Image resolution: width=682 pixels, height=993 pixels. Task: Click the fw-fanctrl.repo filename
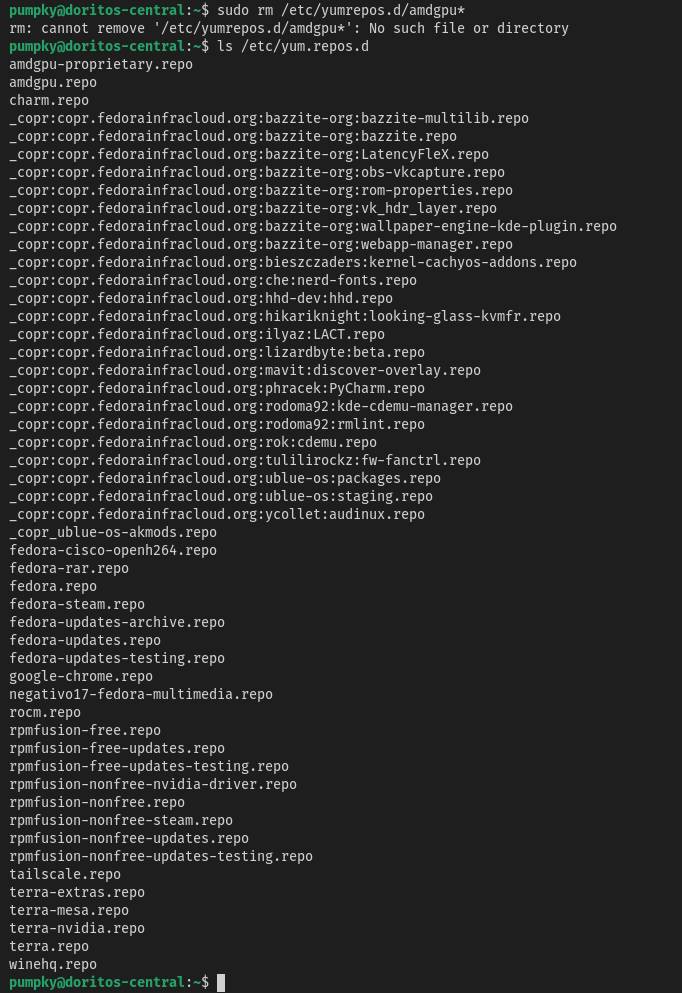244,460
